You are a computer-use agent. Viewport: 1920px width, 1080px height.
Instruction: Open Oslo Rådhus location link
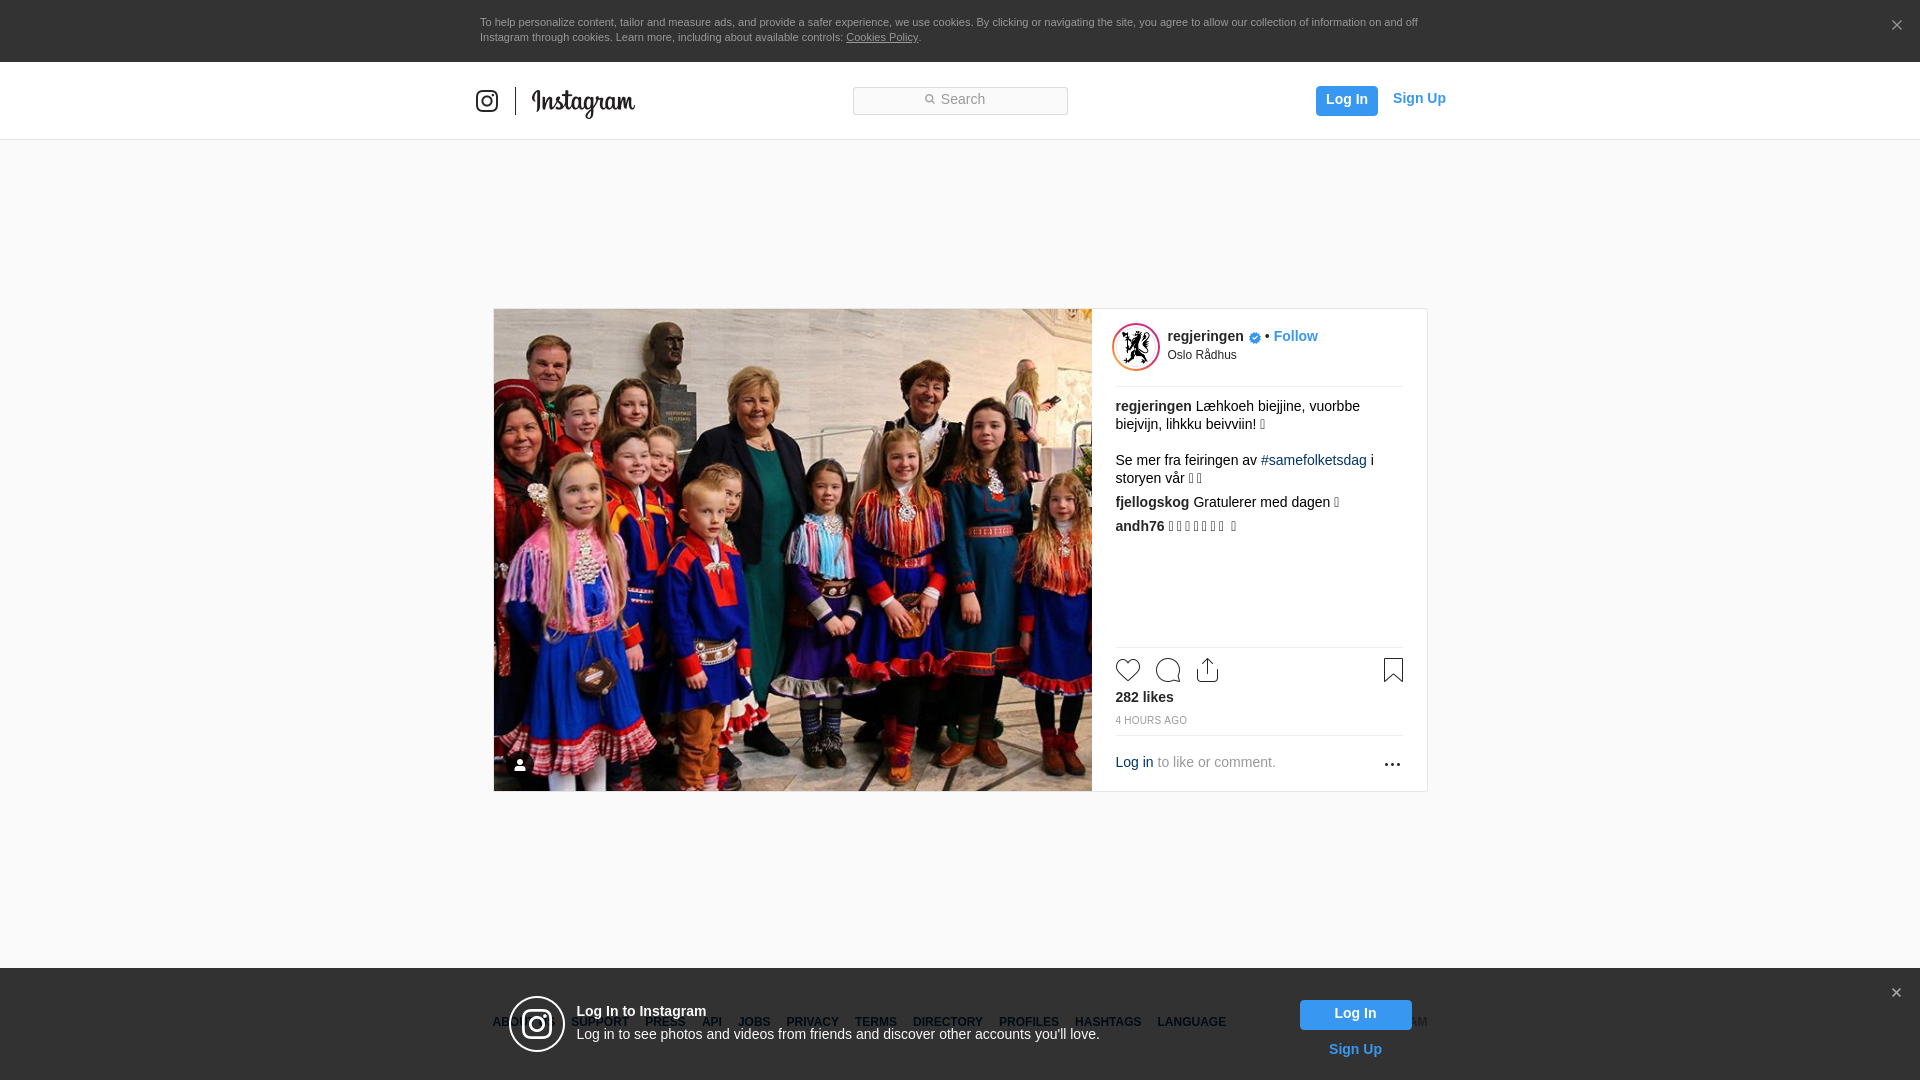(1202, 355)
